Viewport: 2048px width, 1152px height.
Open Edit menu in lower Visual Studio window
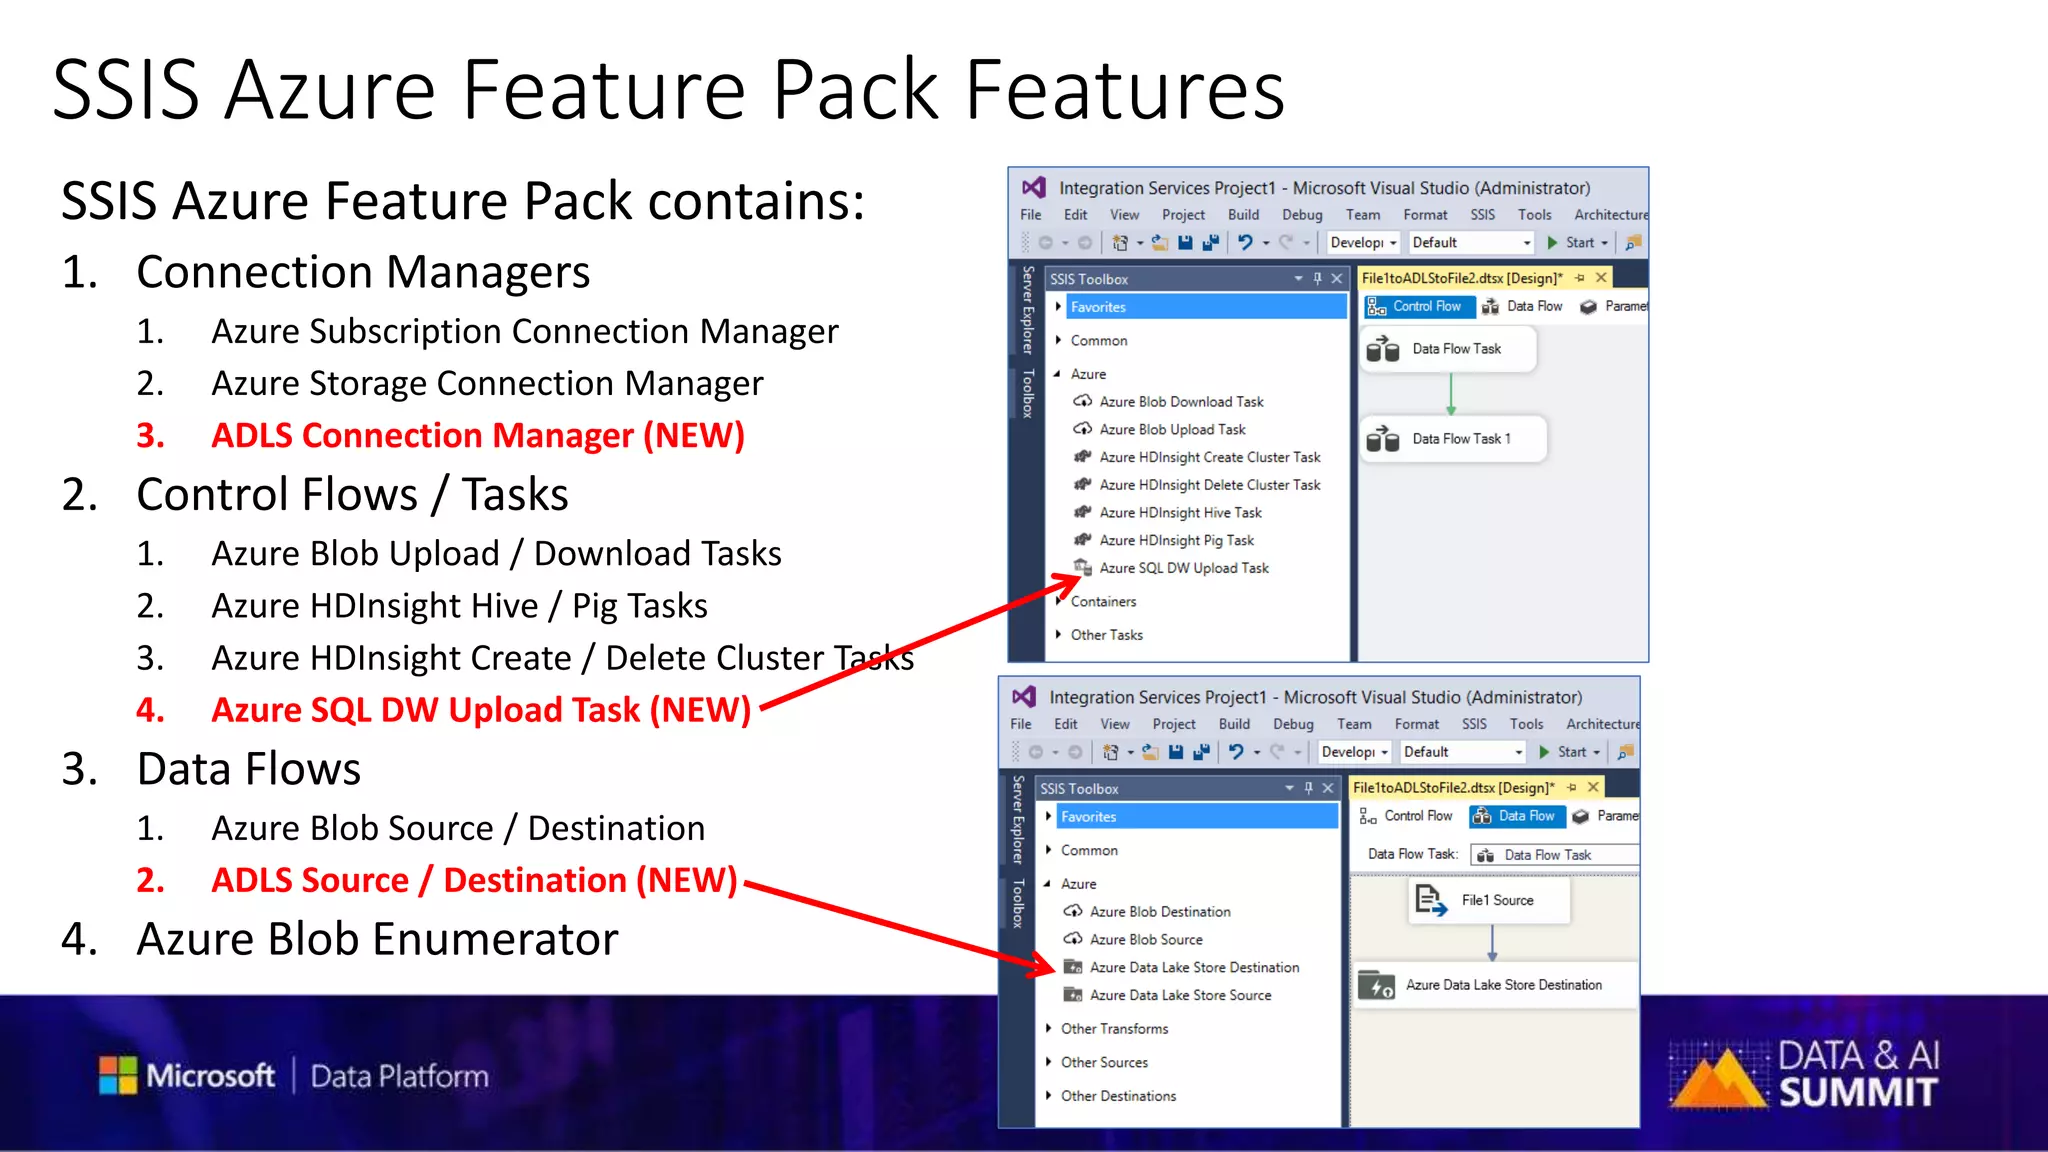tap(1065, 724)
